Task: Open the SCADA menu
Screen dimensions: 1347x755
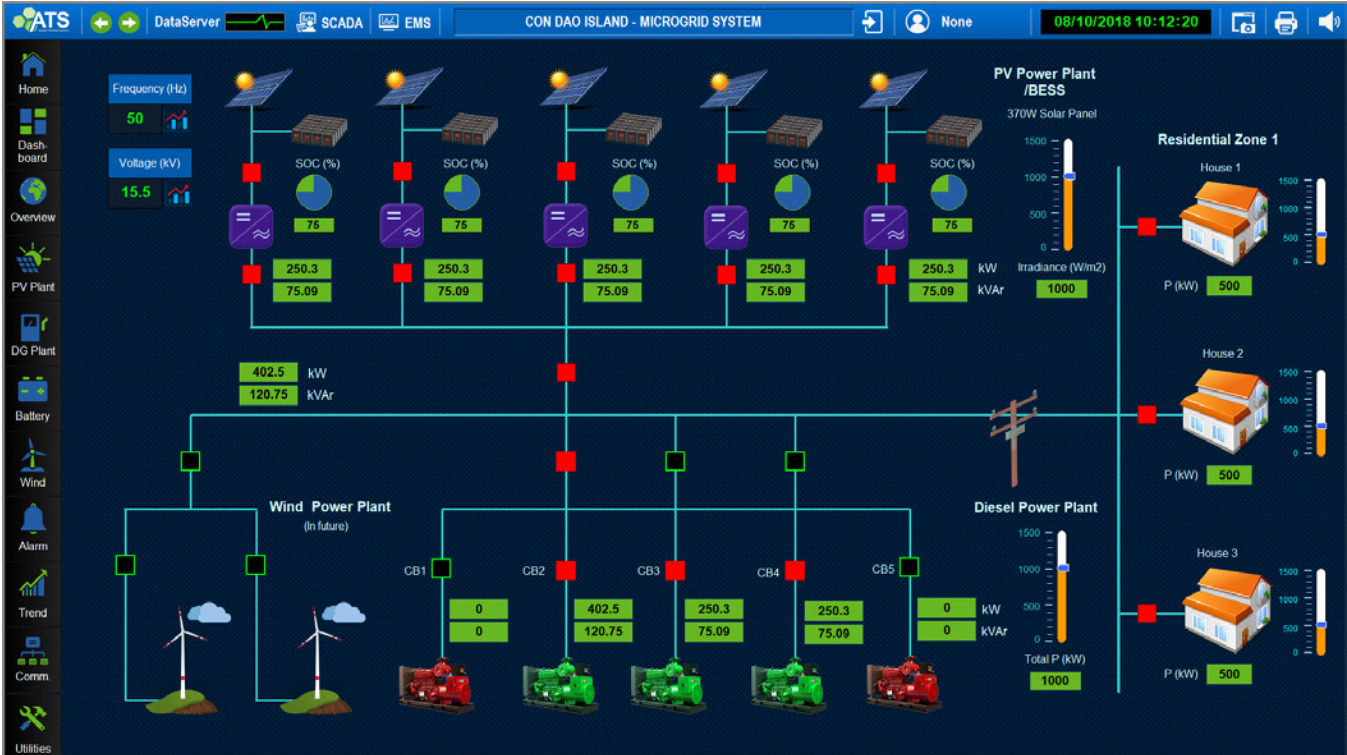Action: [330, 22]
